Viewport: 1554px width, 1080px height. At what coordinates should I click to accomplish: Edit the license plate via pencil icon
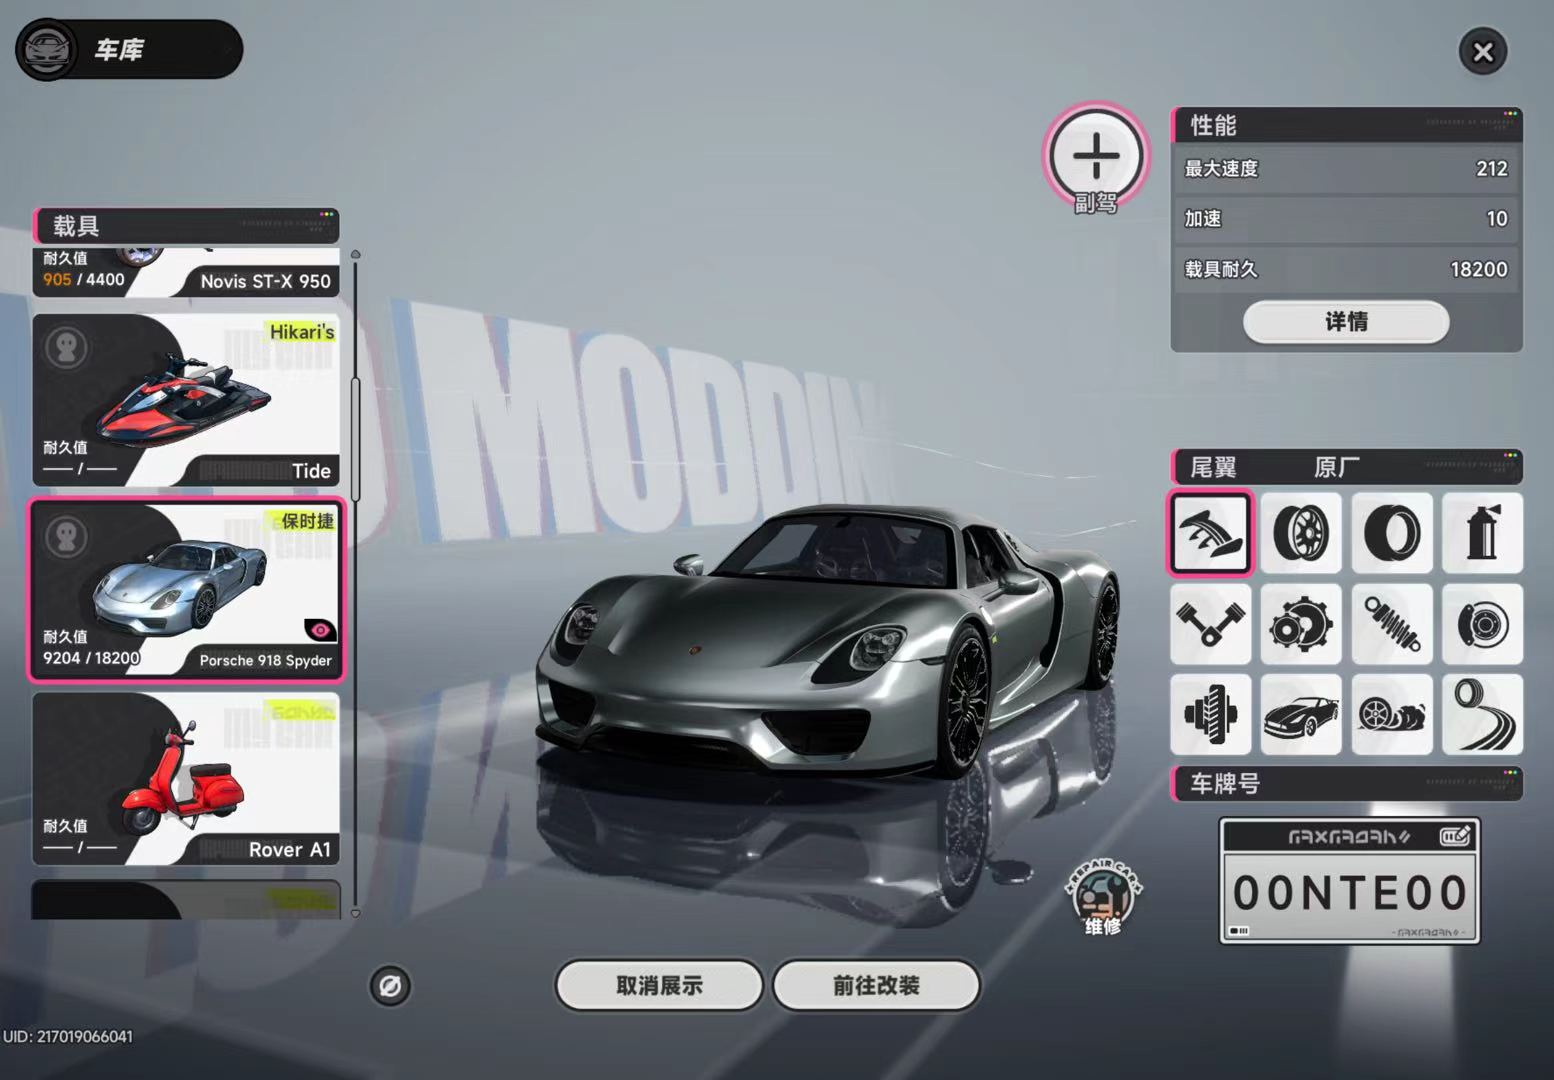tap(1455, 836)
